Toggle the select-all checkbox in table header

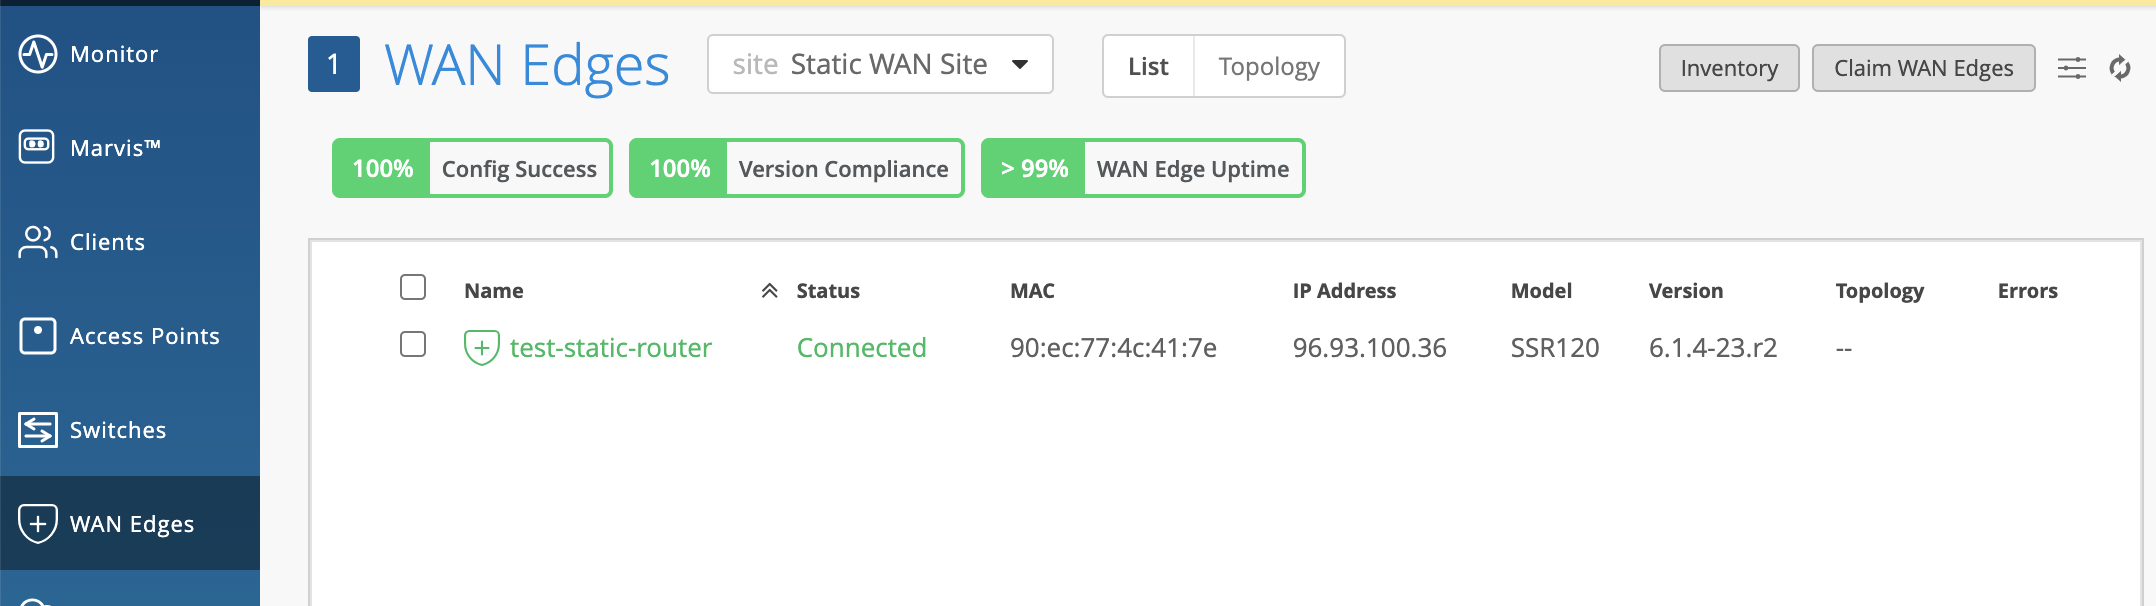(413, 288)
